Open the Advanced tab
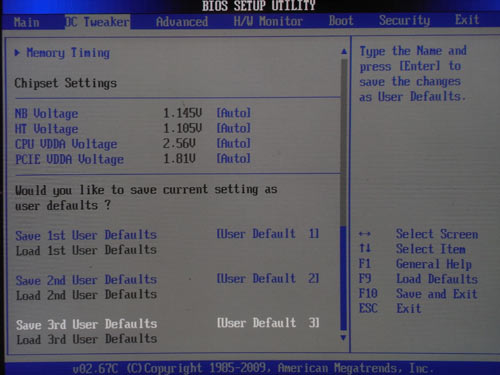This screenshot has height=375, width=500. point(182,22)
